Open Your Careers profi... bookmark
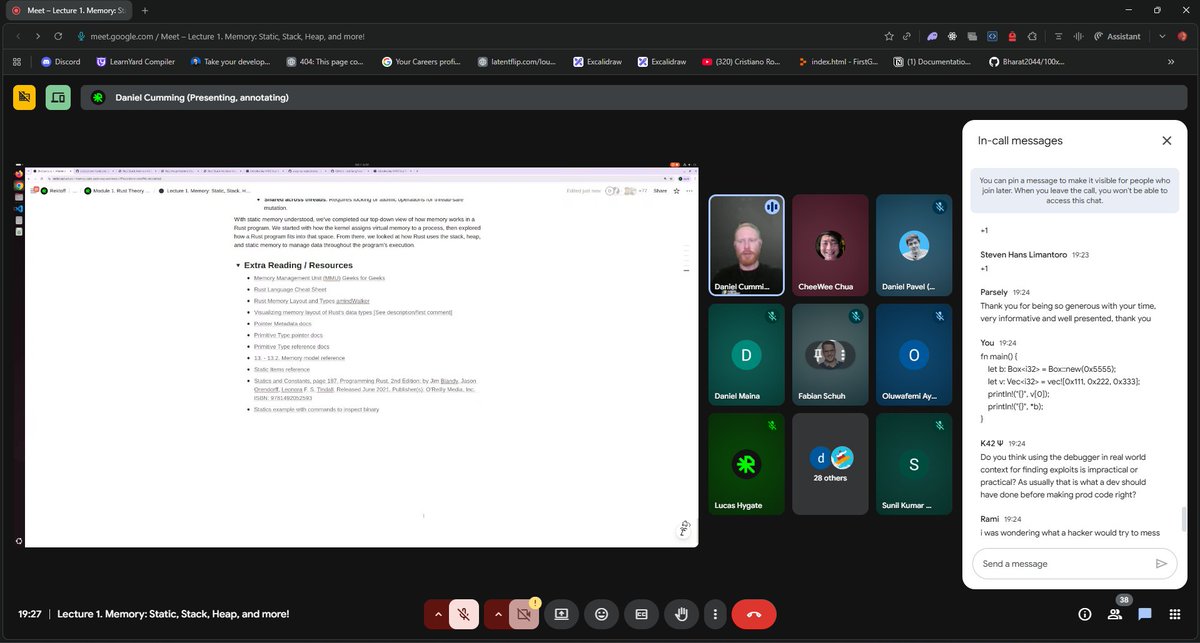 tap(421, 61)
